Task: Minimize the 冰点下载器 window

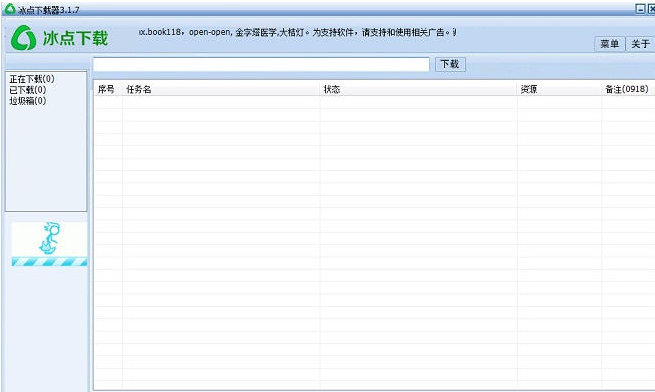Action: click(640, 8)
